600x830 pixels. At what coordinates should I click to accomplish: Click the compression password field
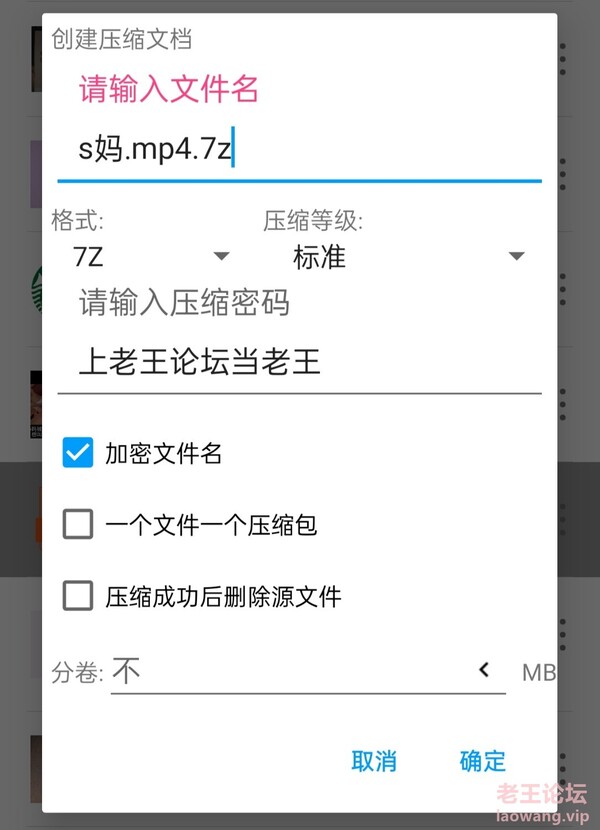tap(299, 363)
